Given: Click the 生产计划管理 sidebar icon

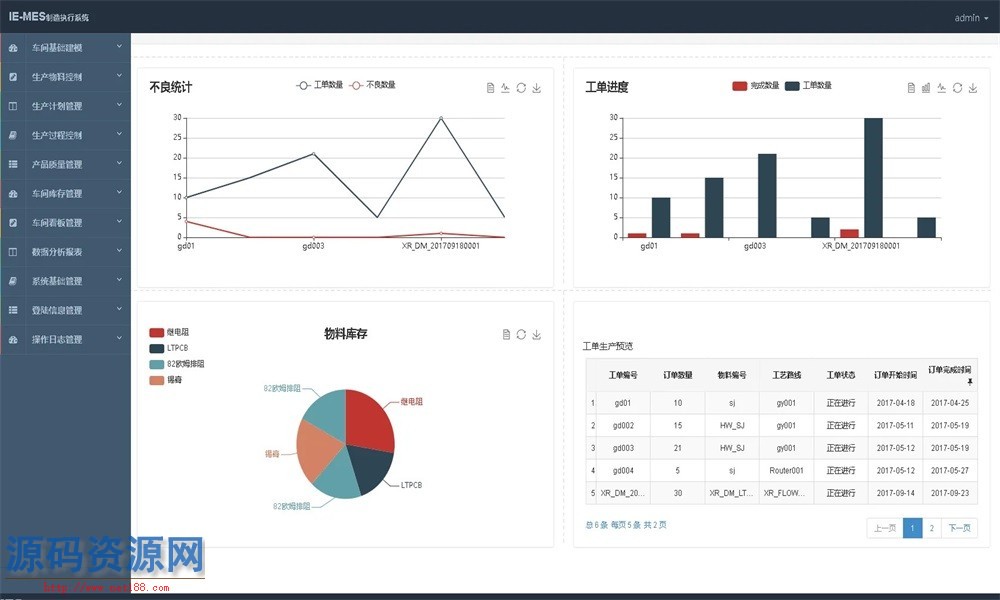Looking at the screenshot, I should (x=13, y=106).
